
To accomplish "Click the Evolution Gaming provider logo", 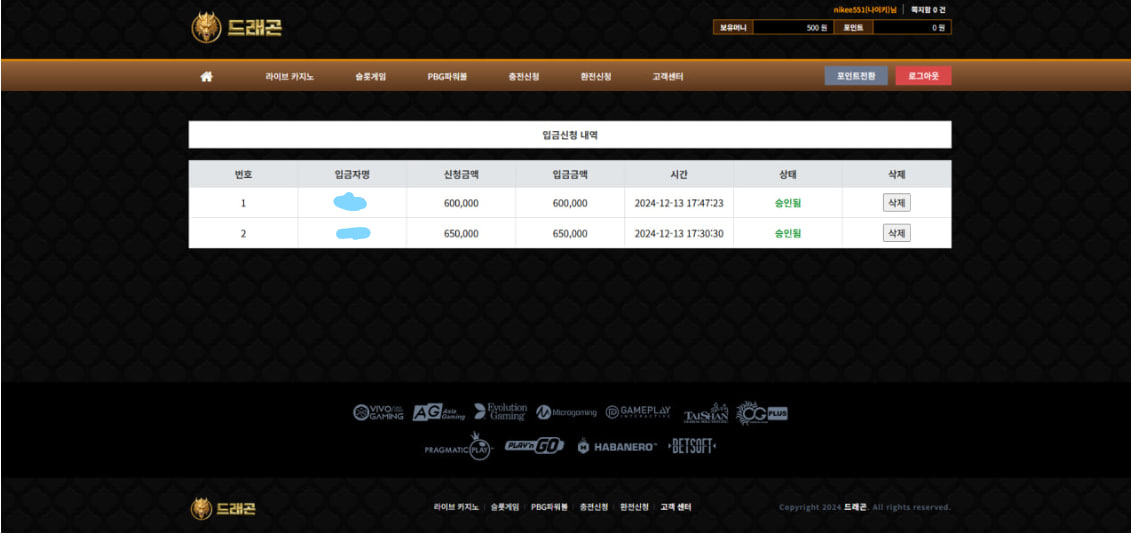I will coord(500,412).
